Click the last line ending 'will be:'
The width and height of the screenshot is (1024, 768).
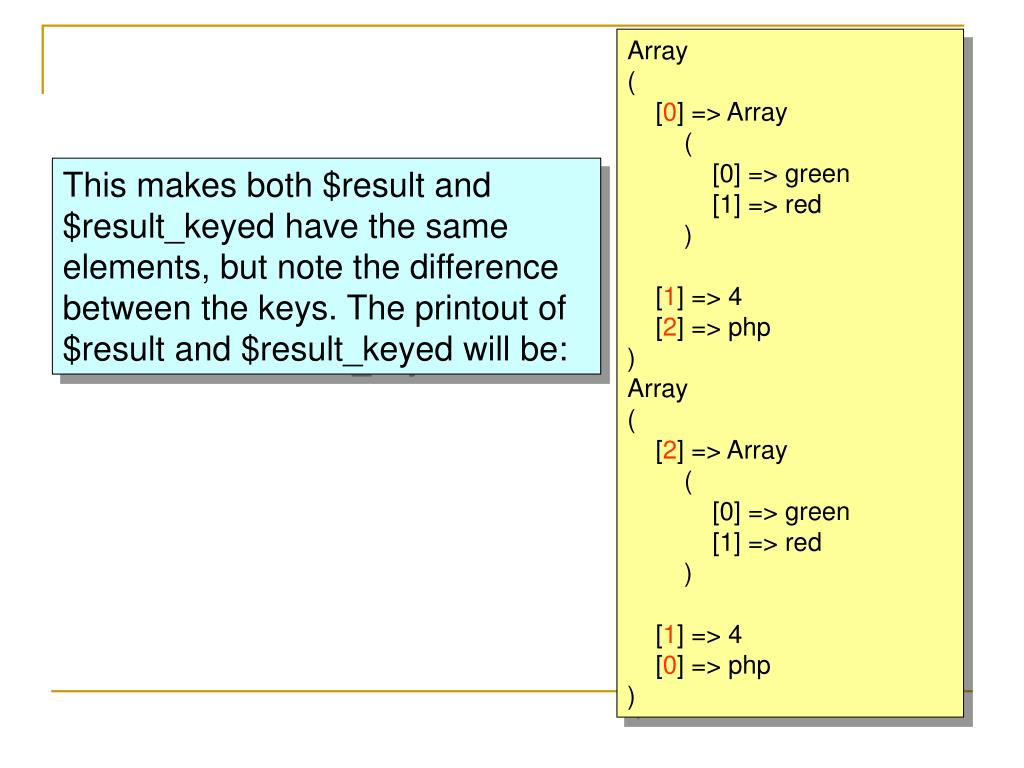coord(315,349)
